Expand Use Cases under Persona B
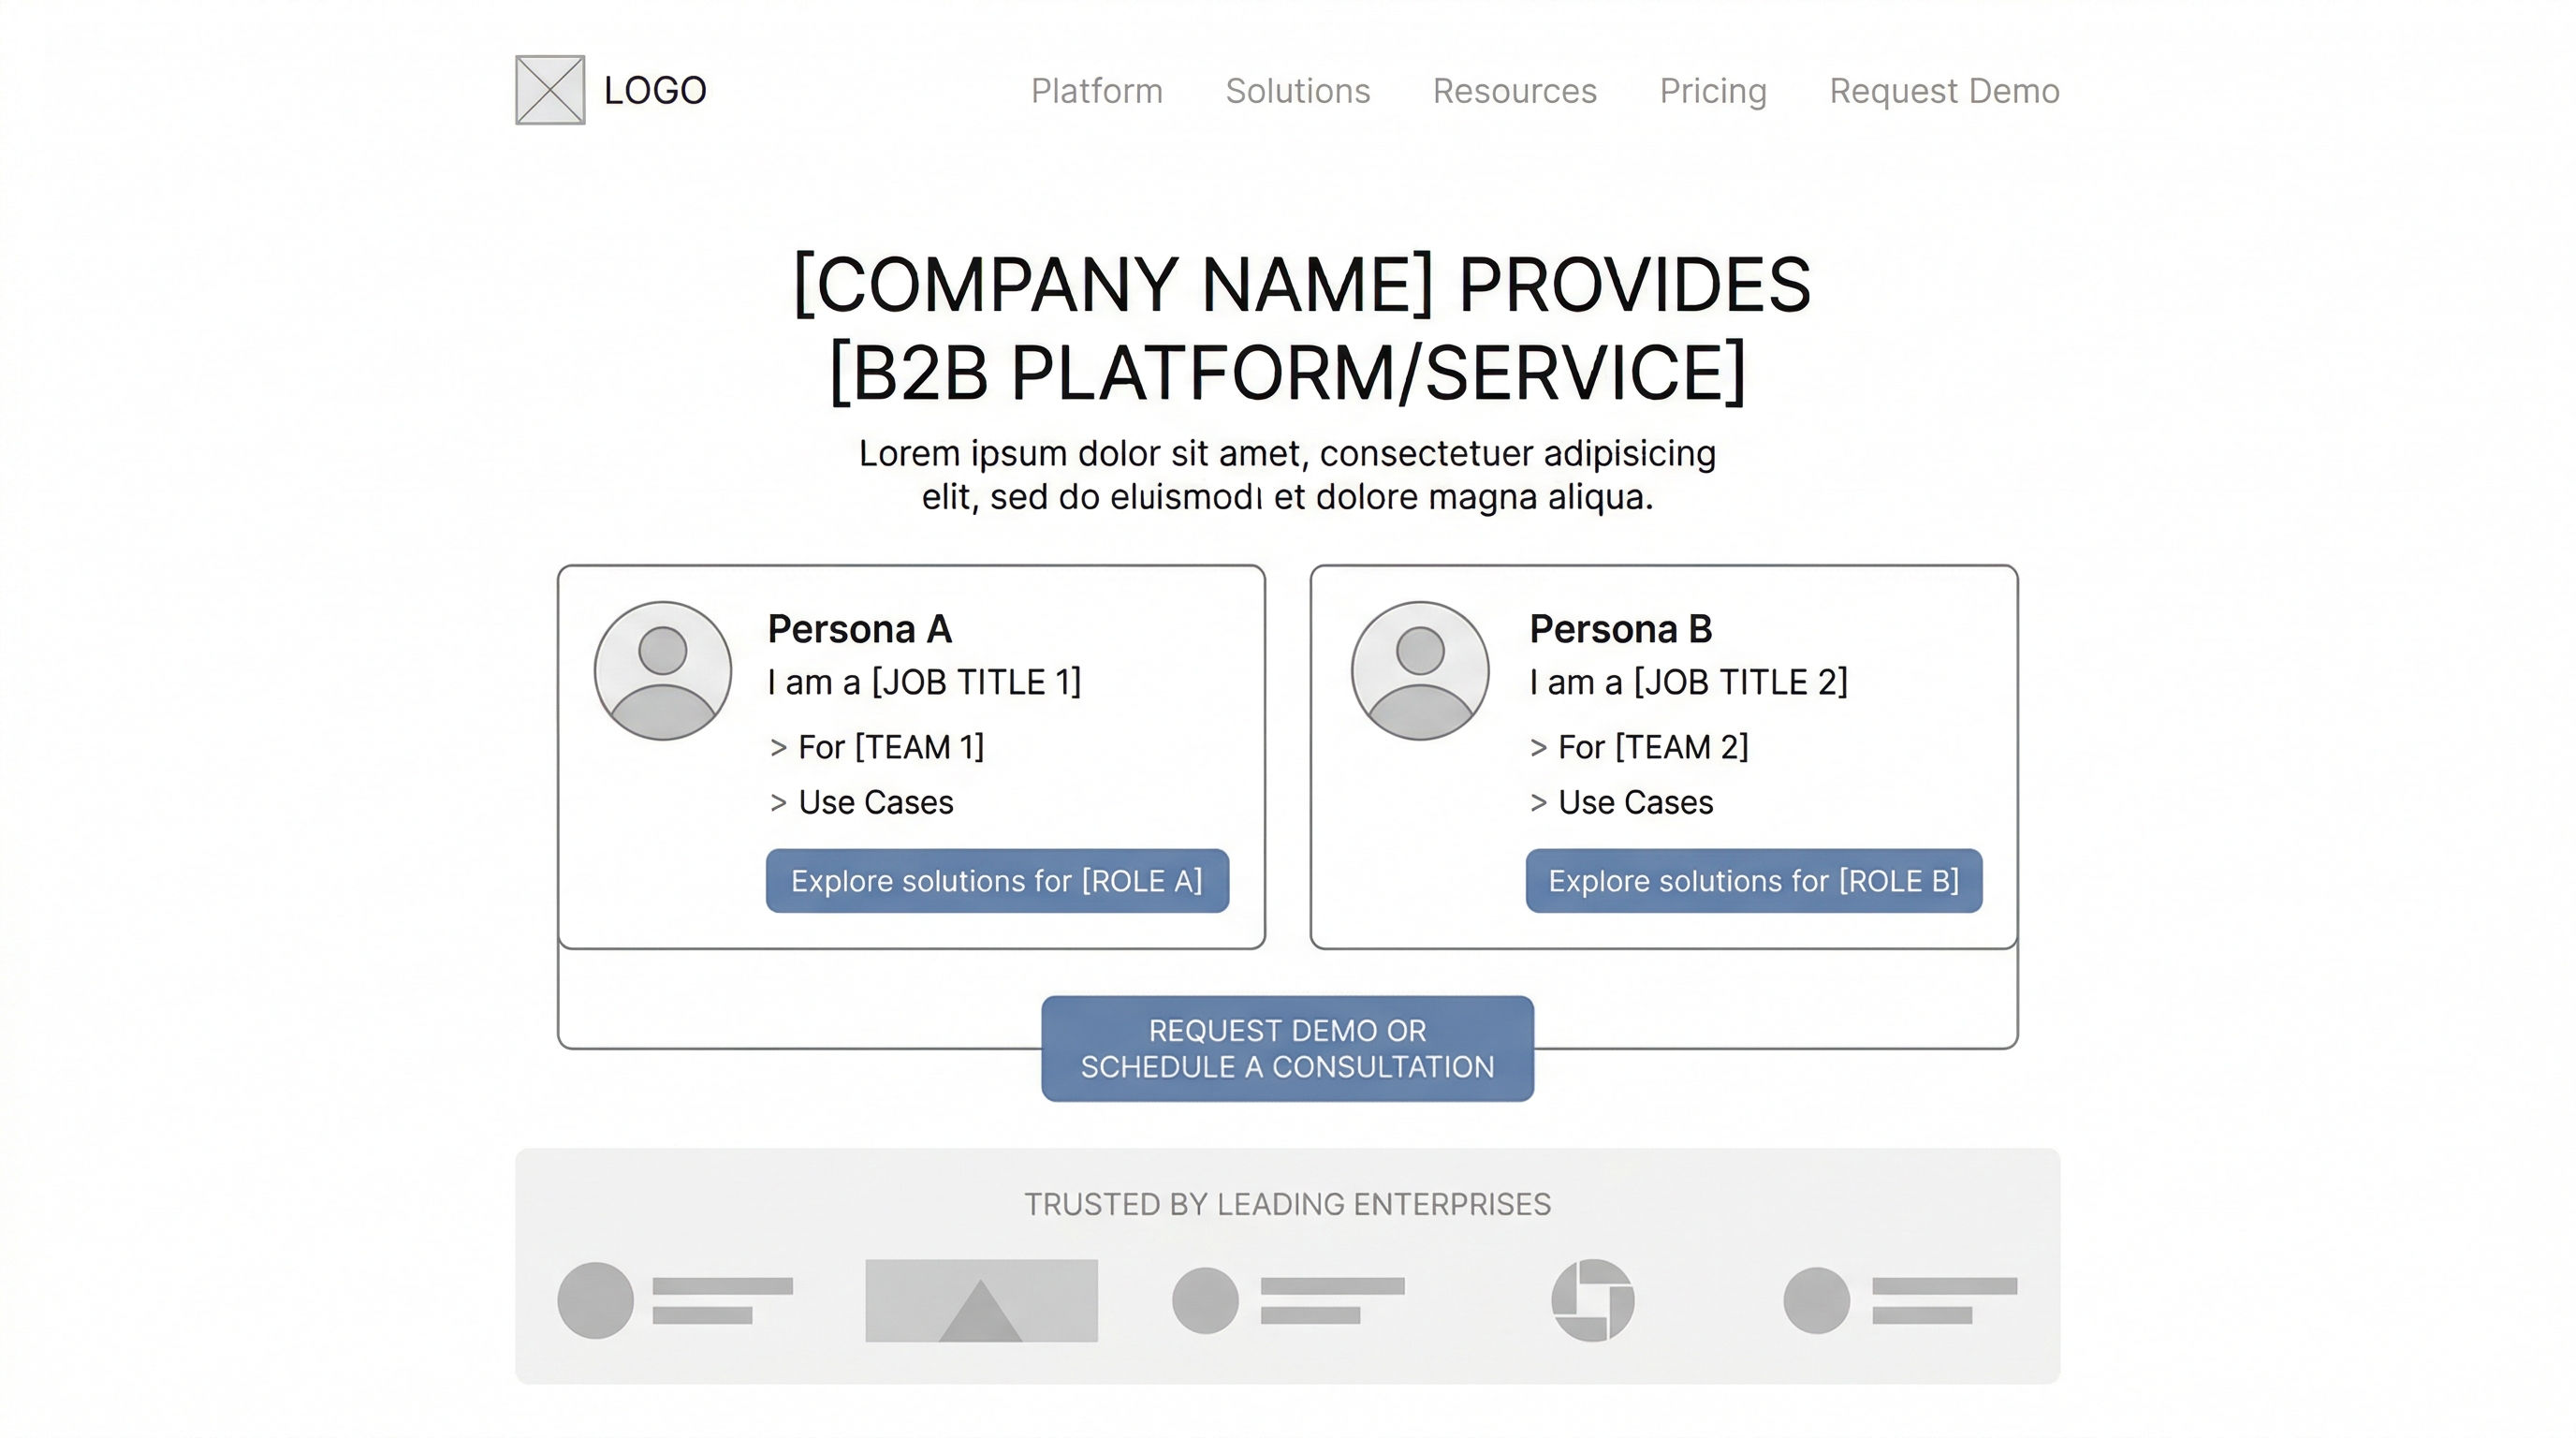The image size is (2576, 1438). coord(1621,802)
